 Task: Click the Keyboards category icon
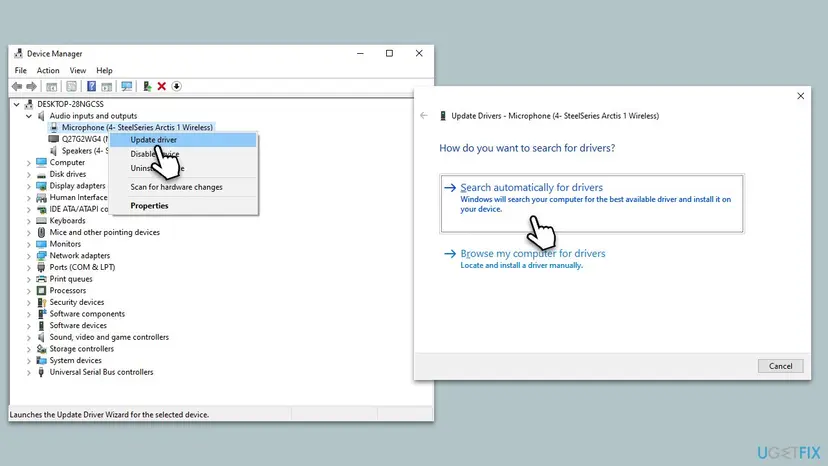coord(41,221)
